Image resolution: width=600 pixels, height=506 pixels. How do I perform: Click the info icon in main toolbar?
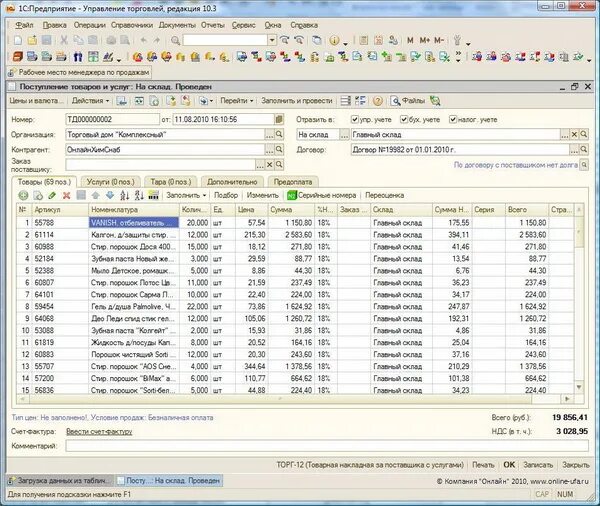pos(334,40)
